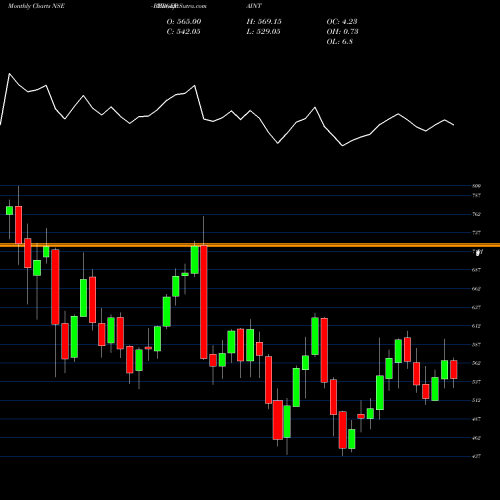Click the 737 price axis label
The image size is (500, 500).
477,233
